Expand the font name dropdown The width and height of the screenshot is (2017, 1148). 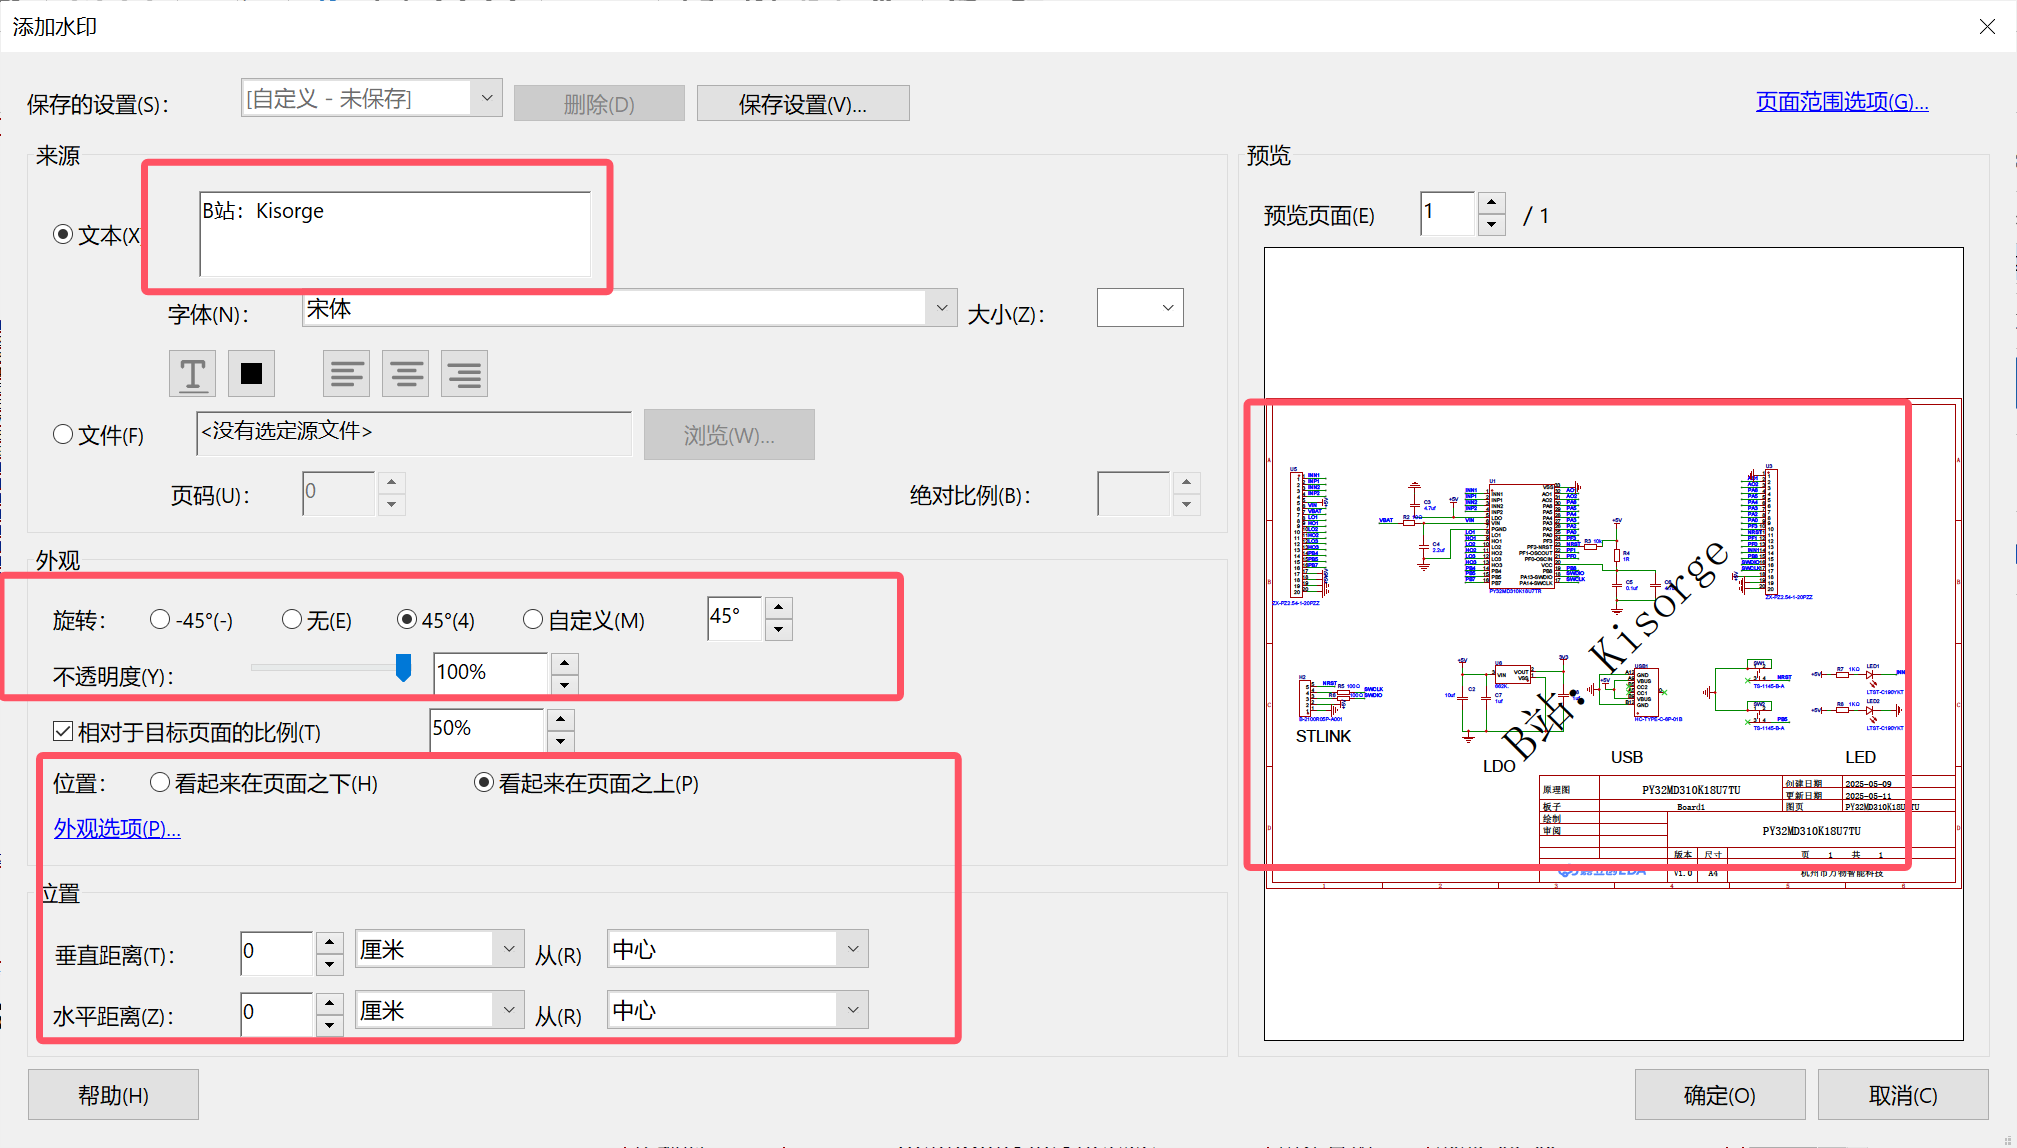pyautogui.click(x=941, y=309)
